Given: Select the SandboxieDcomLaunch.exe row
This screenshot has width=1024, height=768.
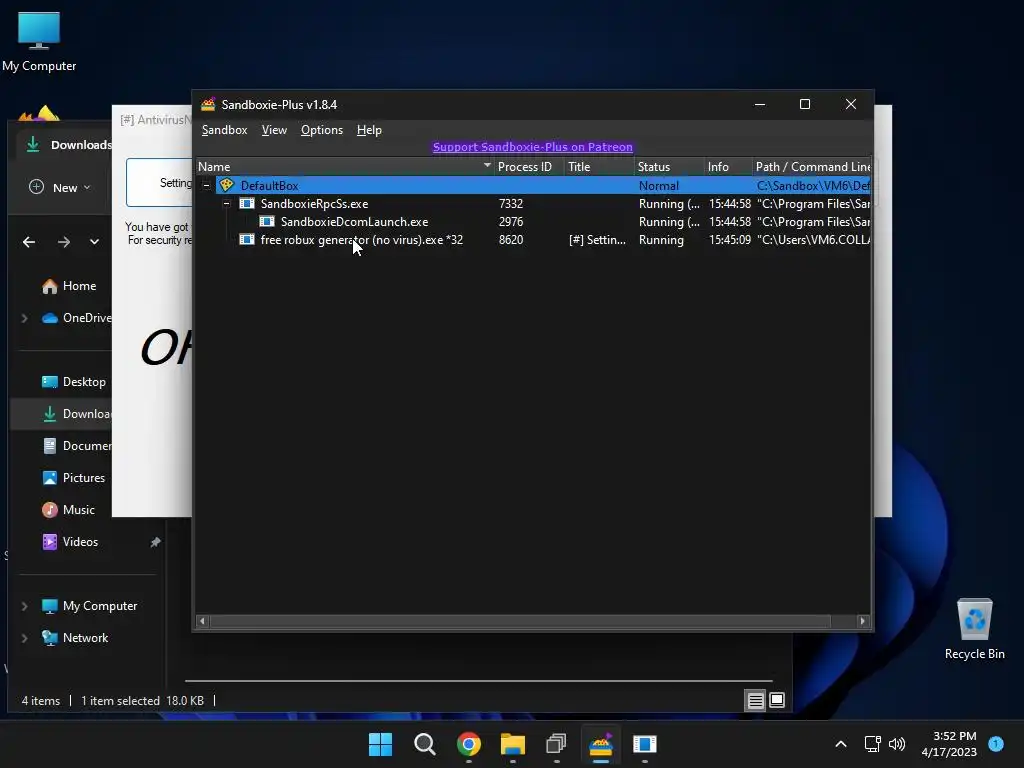Looking at the screenshot, I should point(533,222).
